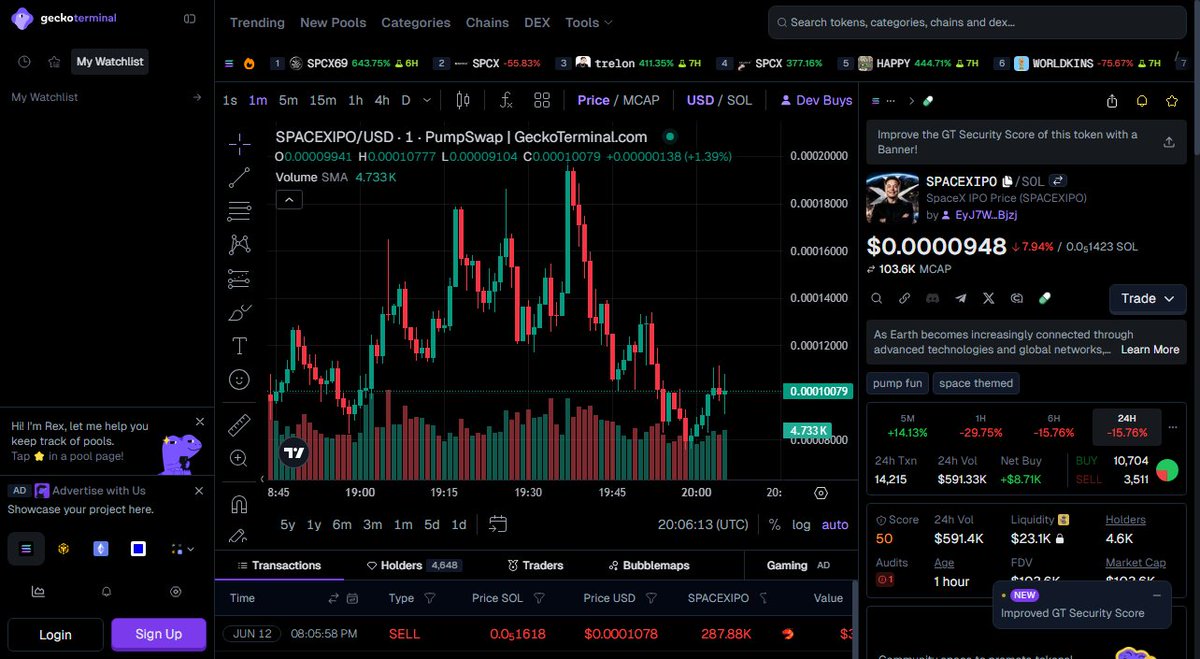Select the Ethereum chain icon in sidebar

coord(101,548)
